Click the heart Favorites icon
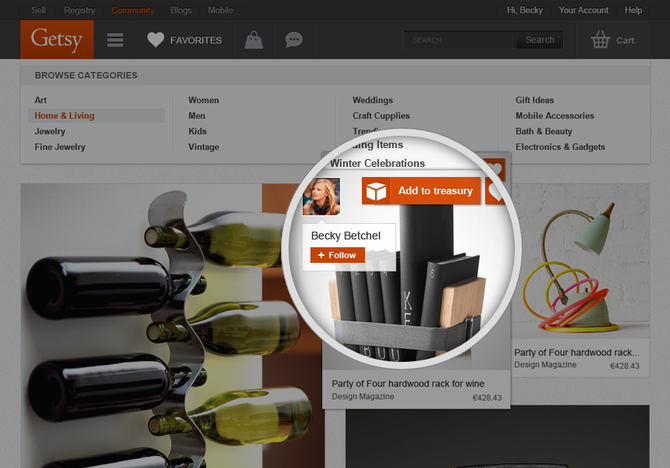Viewport: 670px width, 468px height. coord(156,40)
